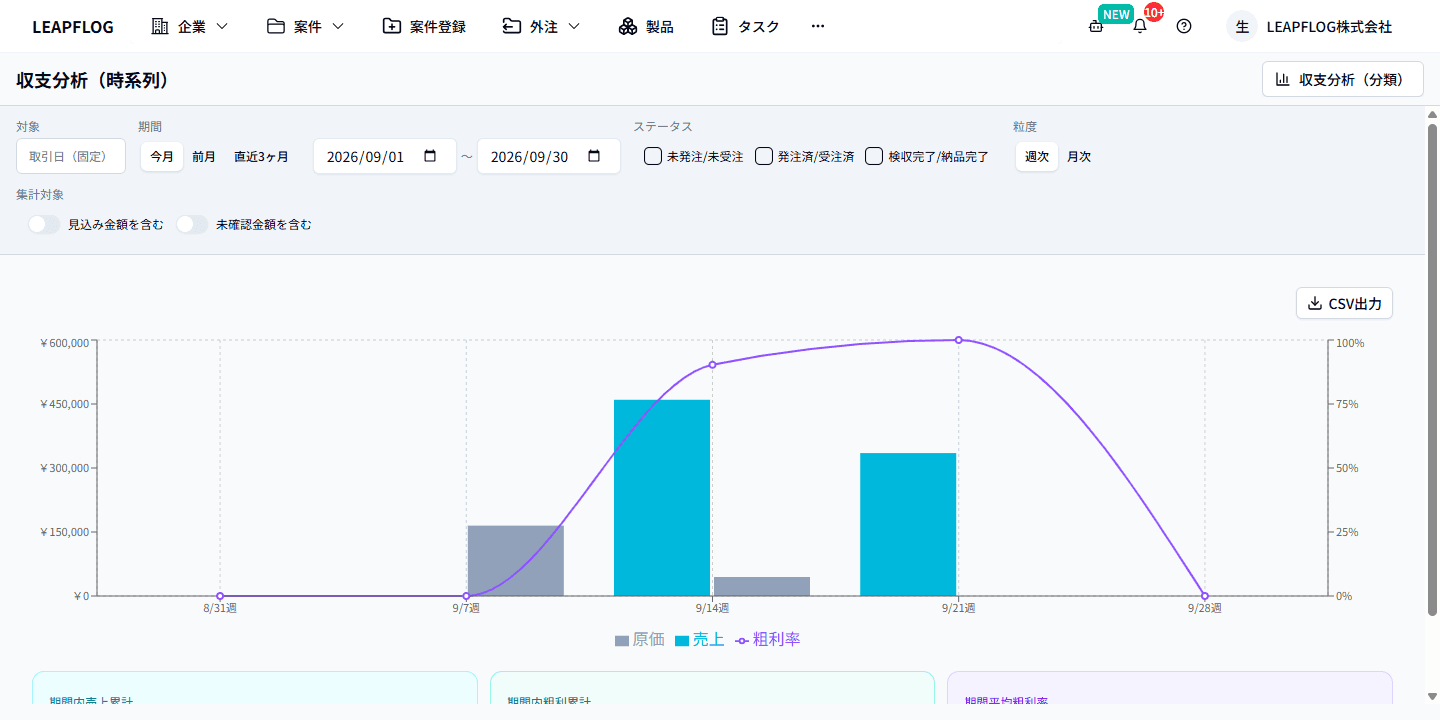Screen dimensions: 1440x720
Task: Expand the 企業 dropdown menu
Action: pyautogui.click(x=190, y=27)
